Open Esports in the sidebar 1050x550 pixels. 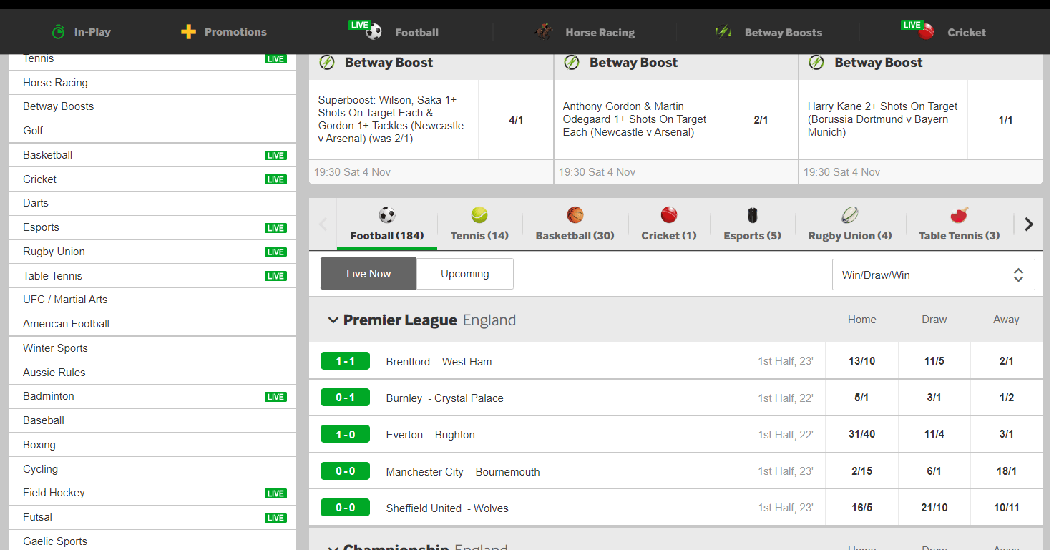(x=153, y=227)
